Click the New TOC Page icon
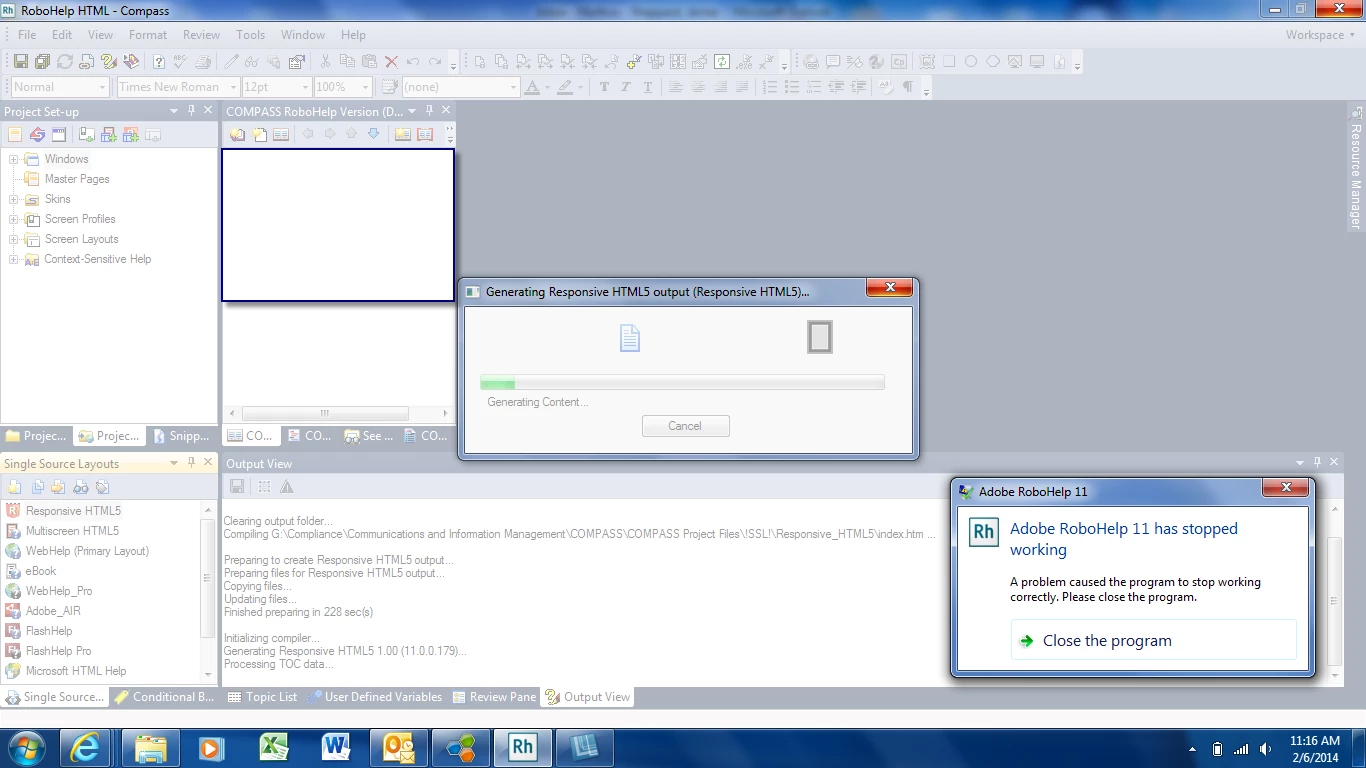The width and height of the screenshot is (1366, 768). 259,134
